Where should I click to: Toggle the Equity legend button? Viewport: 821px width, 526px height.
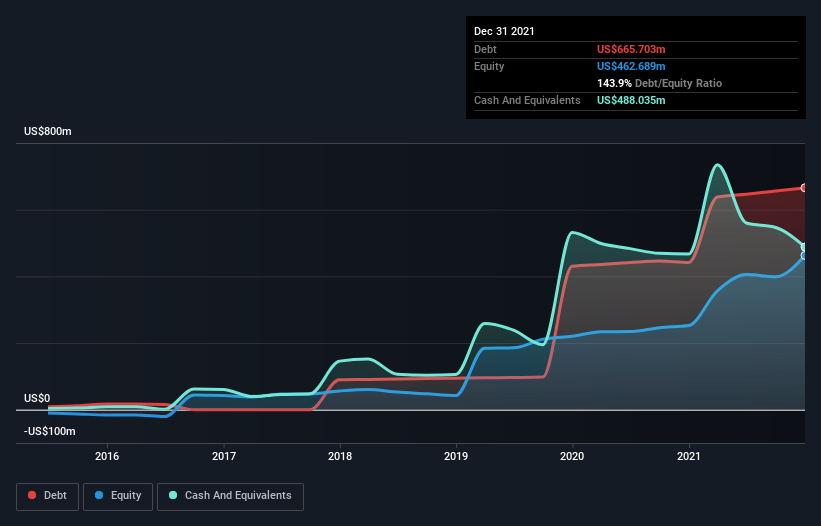[118, 496]
